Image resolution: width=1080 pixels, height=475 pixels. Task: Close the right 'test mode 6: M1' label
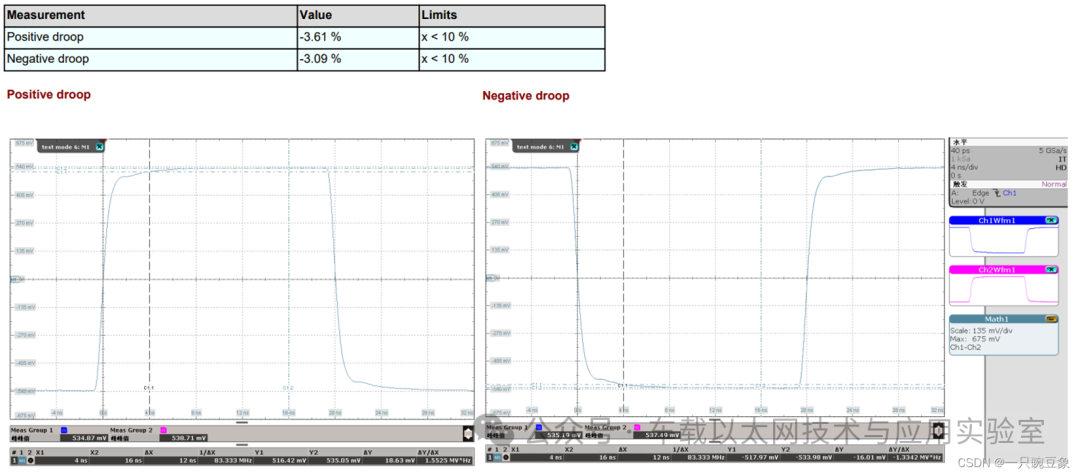pos(573,146)
